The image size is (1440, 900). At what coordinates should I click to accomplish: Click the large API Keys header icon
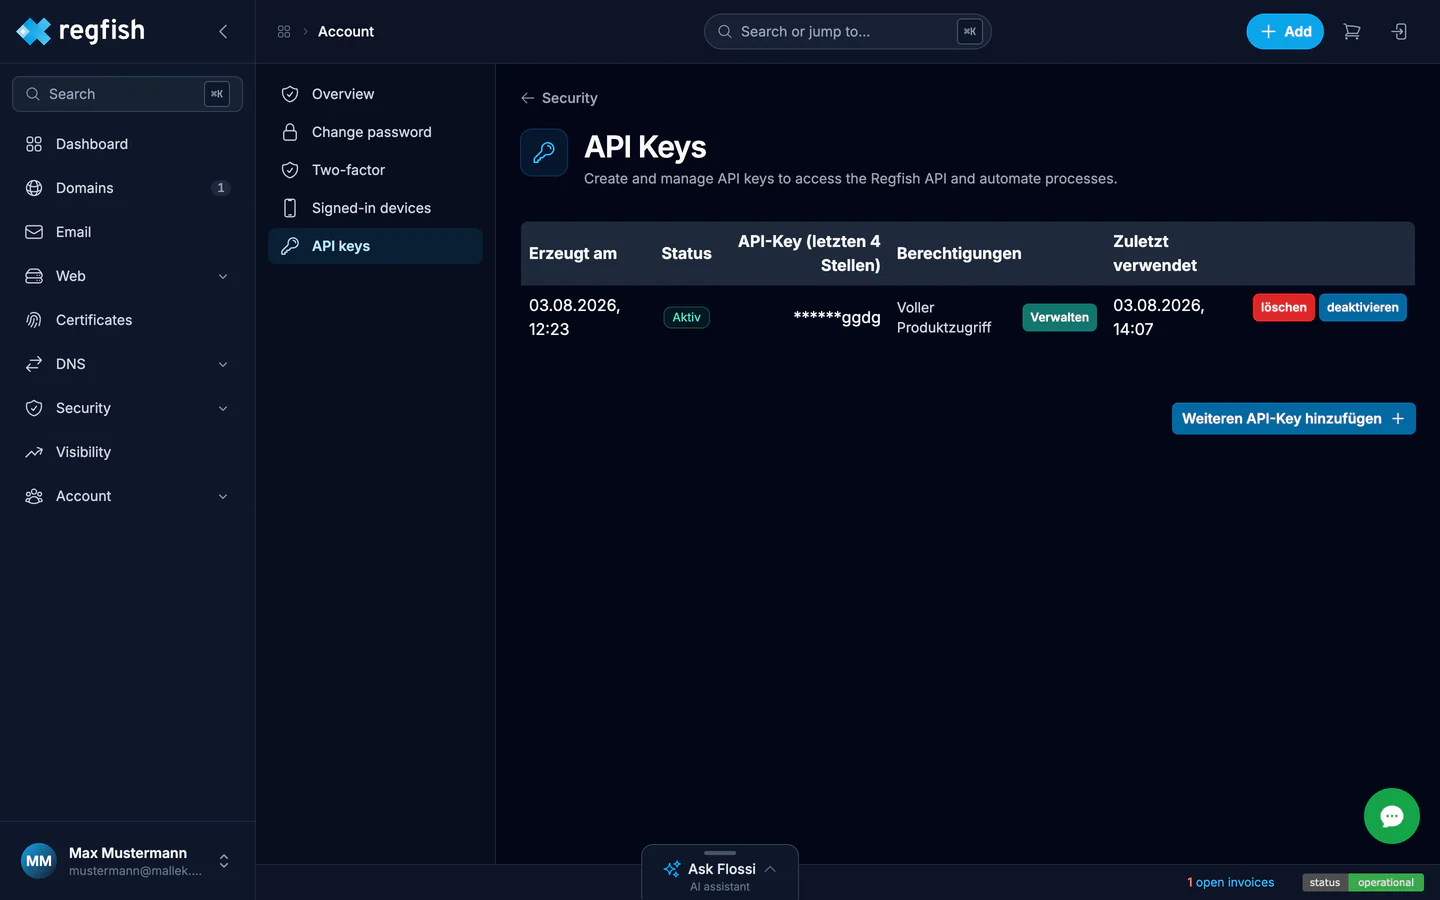544,152
